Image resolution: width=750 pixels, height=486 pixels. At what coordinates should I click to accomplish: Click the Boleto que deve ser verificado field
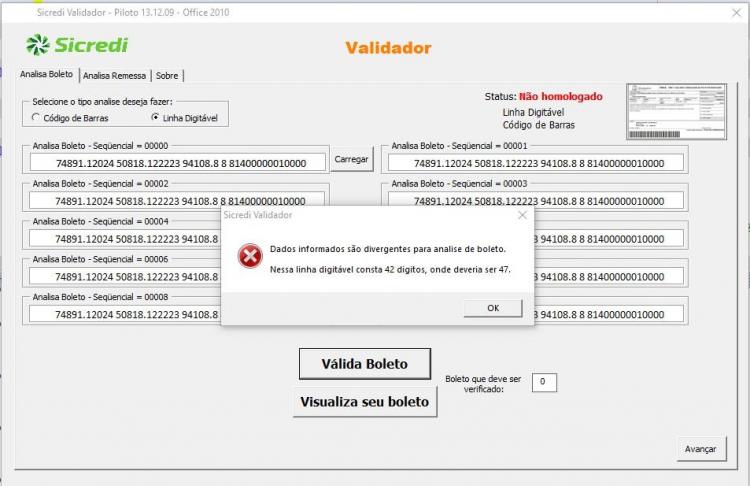click(544, 382)
